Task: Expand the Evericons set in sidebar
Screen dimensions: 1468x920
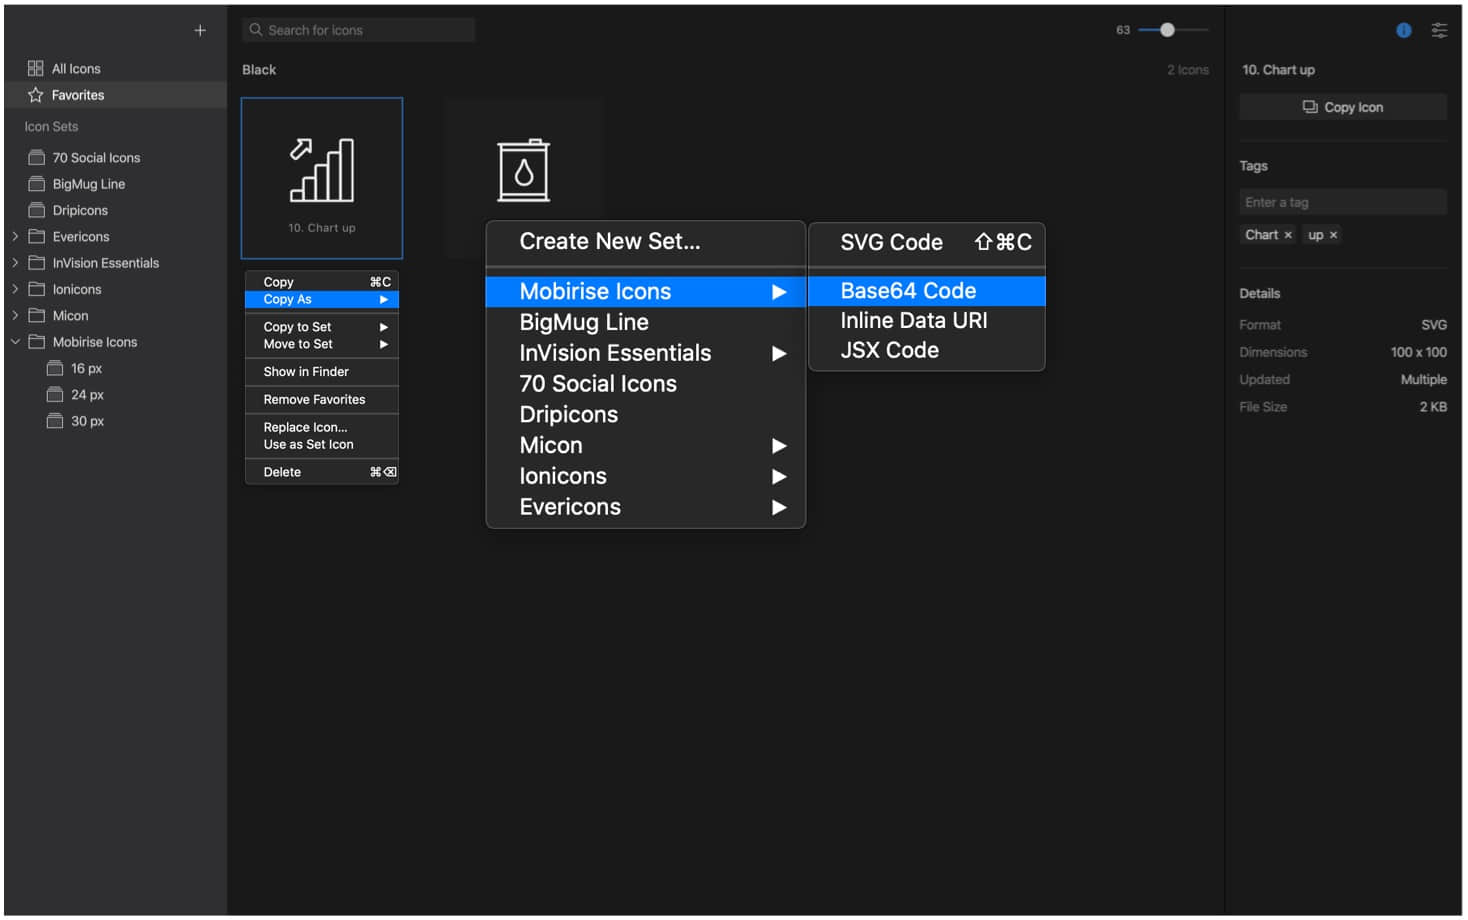Action: coord(15,237)
